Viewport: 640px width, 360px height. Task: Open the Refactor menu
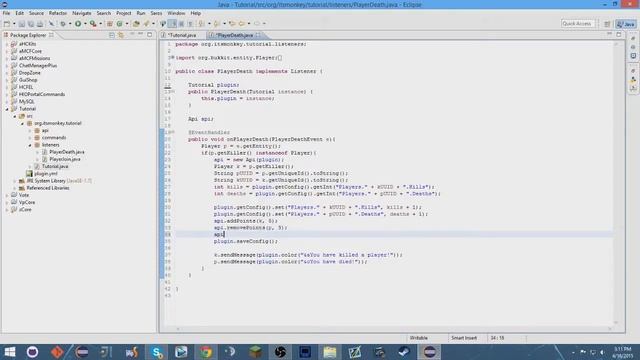pyautogui.click(x=58, y=13)
